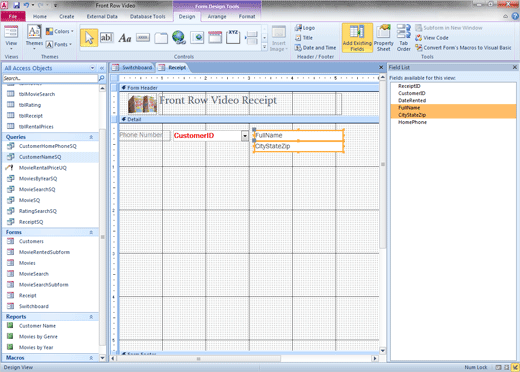
Task: Click View Code button
Action: [432, 38]
